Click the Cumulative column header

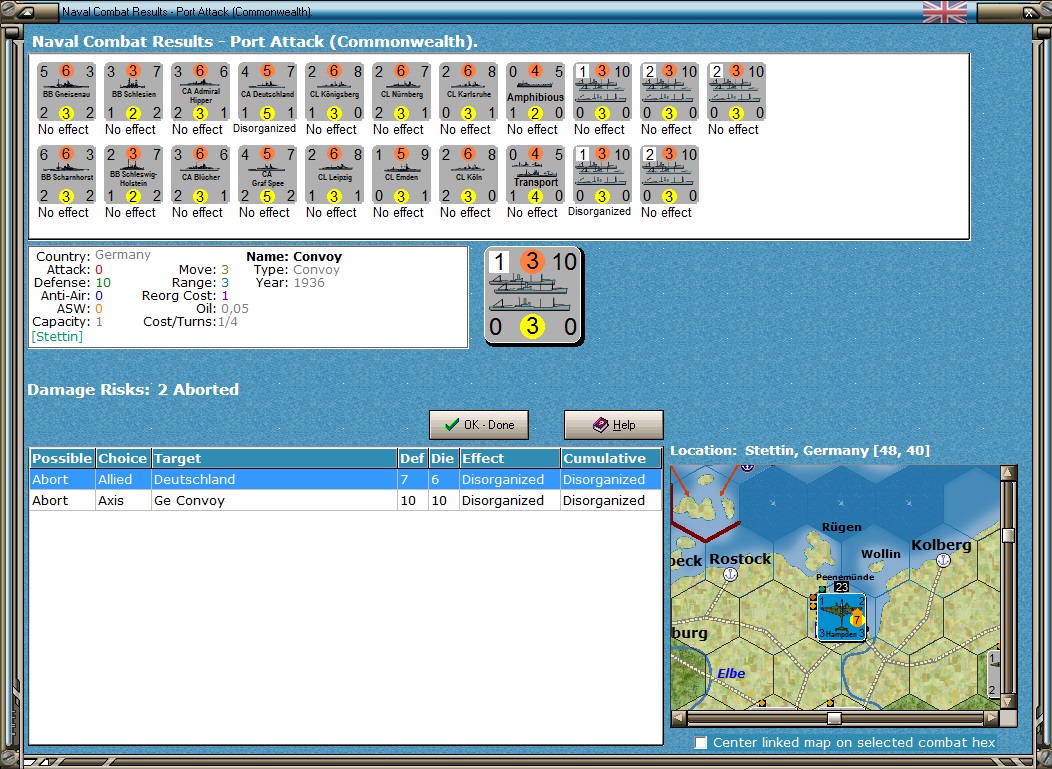tap(611, 458)
